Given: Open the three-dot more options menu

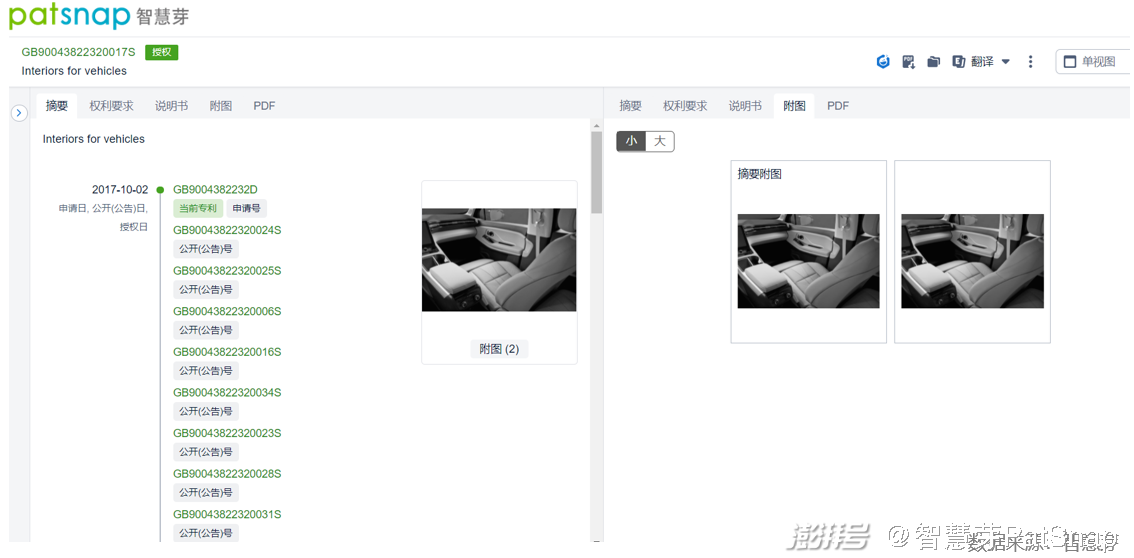Looking at the screenshot, I should pyautogui.click(x=1031, y=61).
